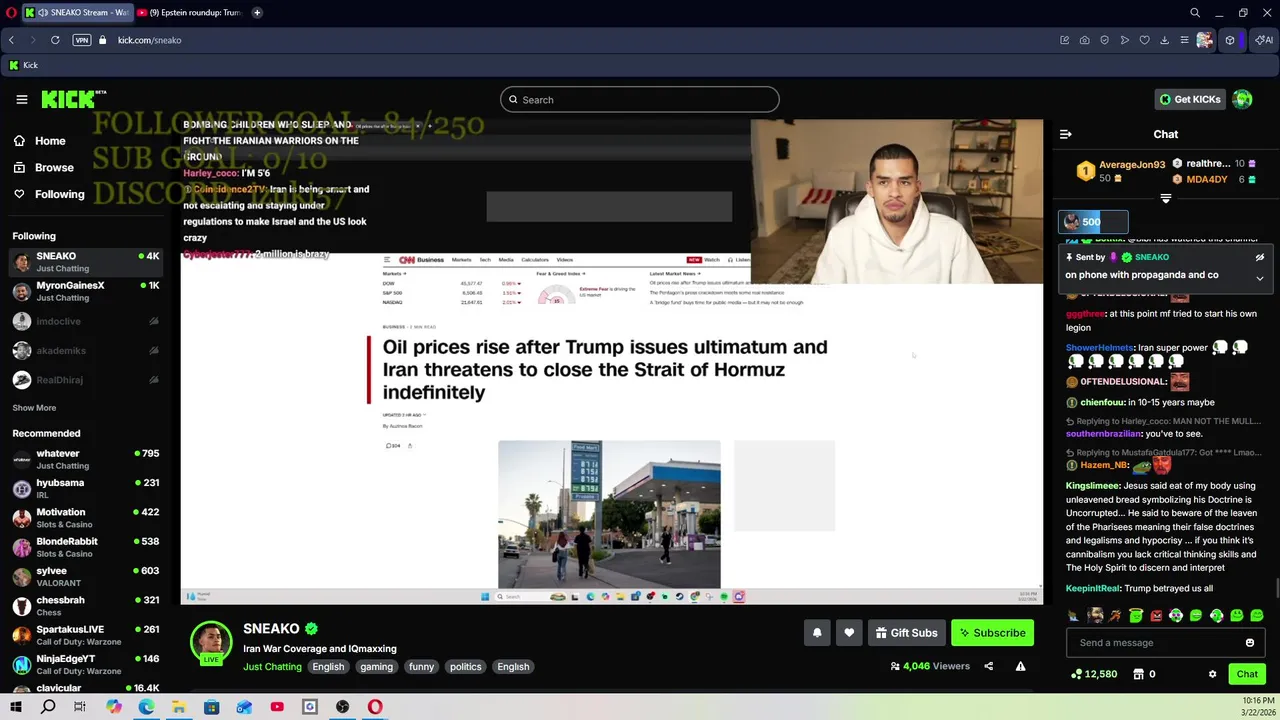
Task: Click the heart follow button below the stream
Action: click(849, 632)
